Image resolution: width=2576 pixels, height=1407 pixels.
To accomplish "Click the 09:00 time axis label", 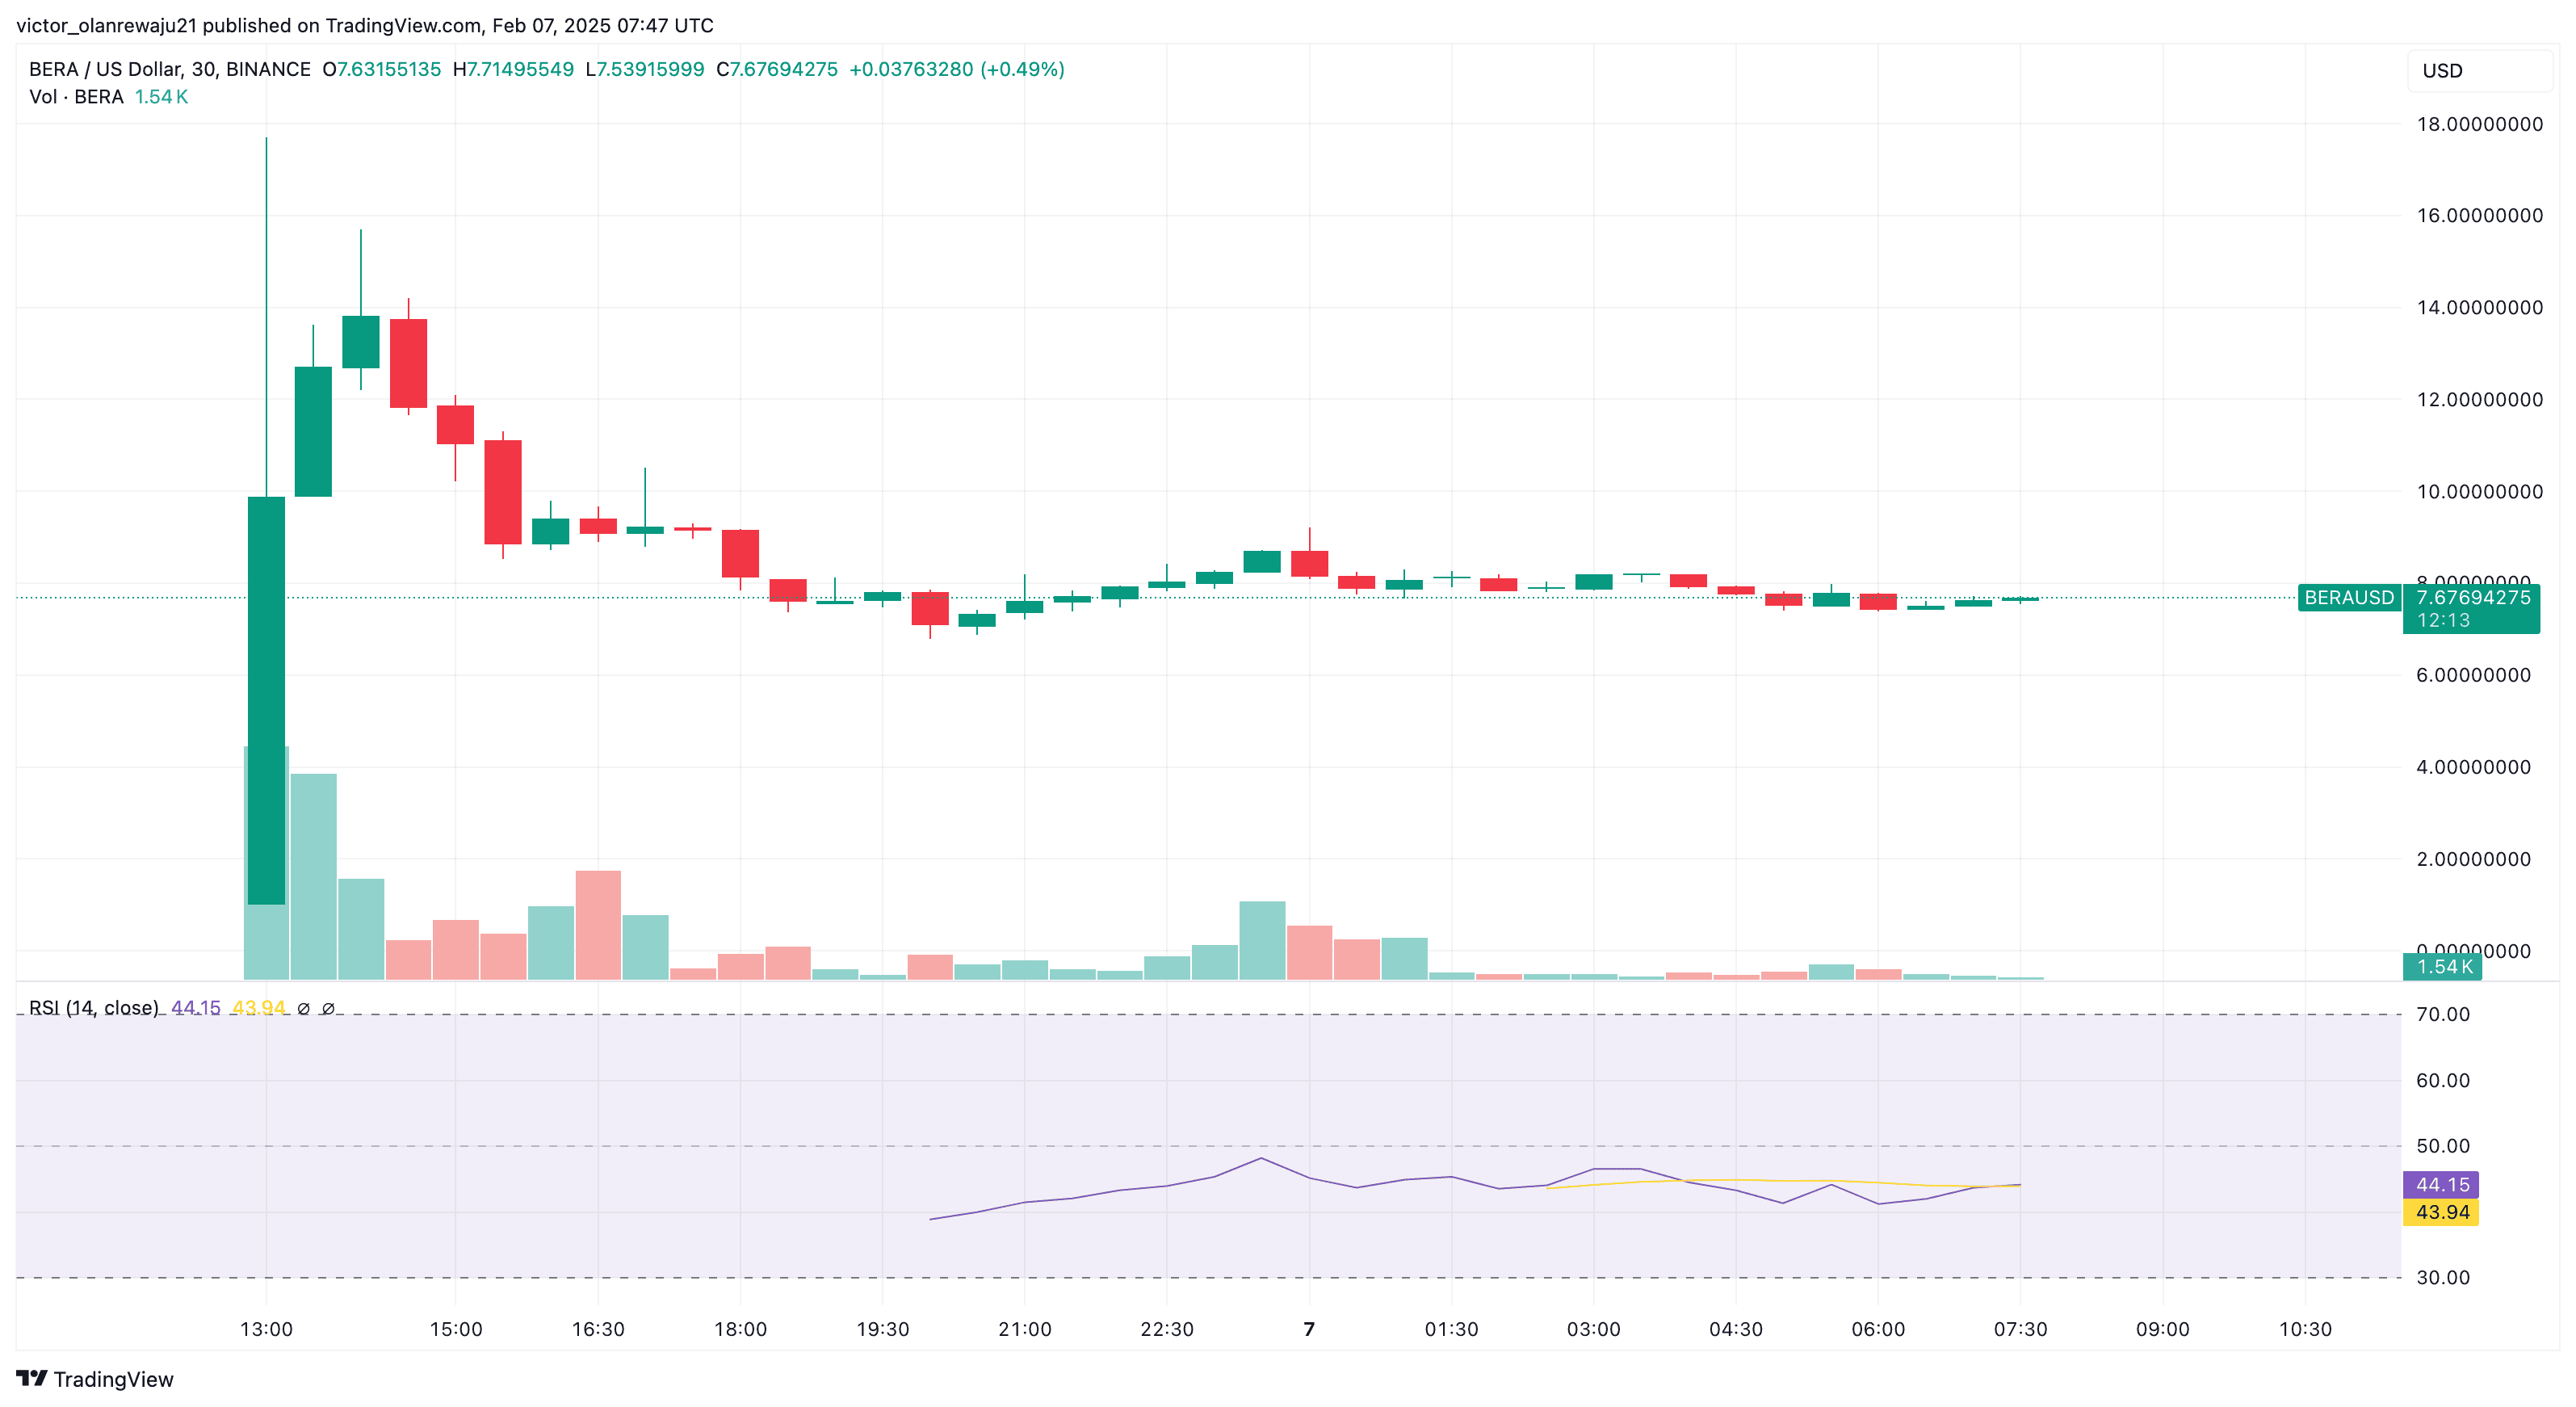I will (2163, 1329).
